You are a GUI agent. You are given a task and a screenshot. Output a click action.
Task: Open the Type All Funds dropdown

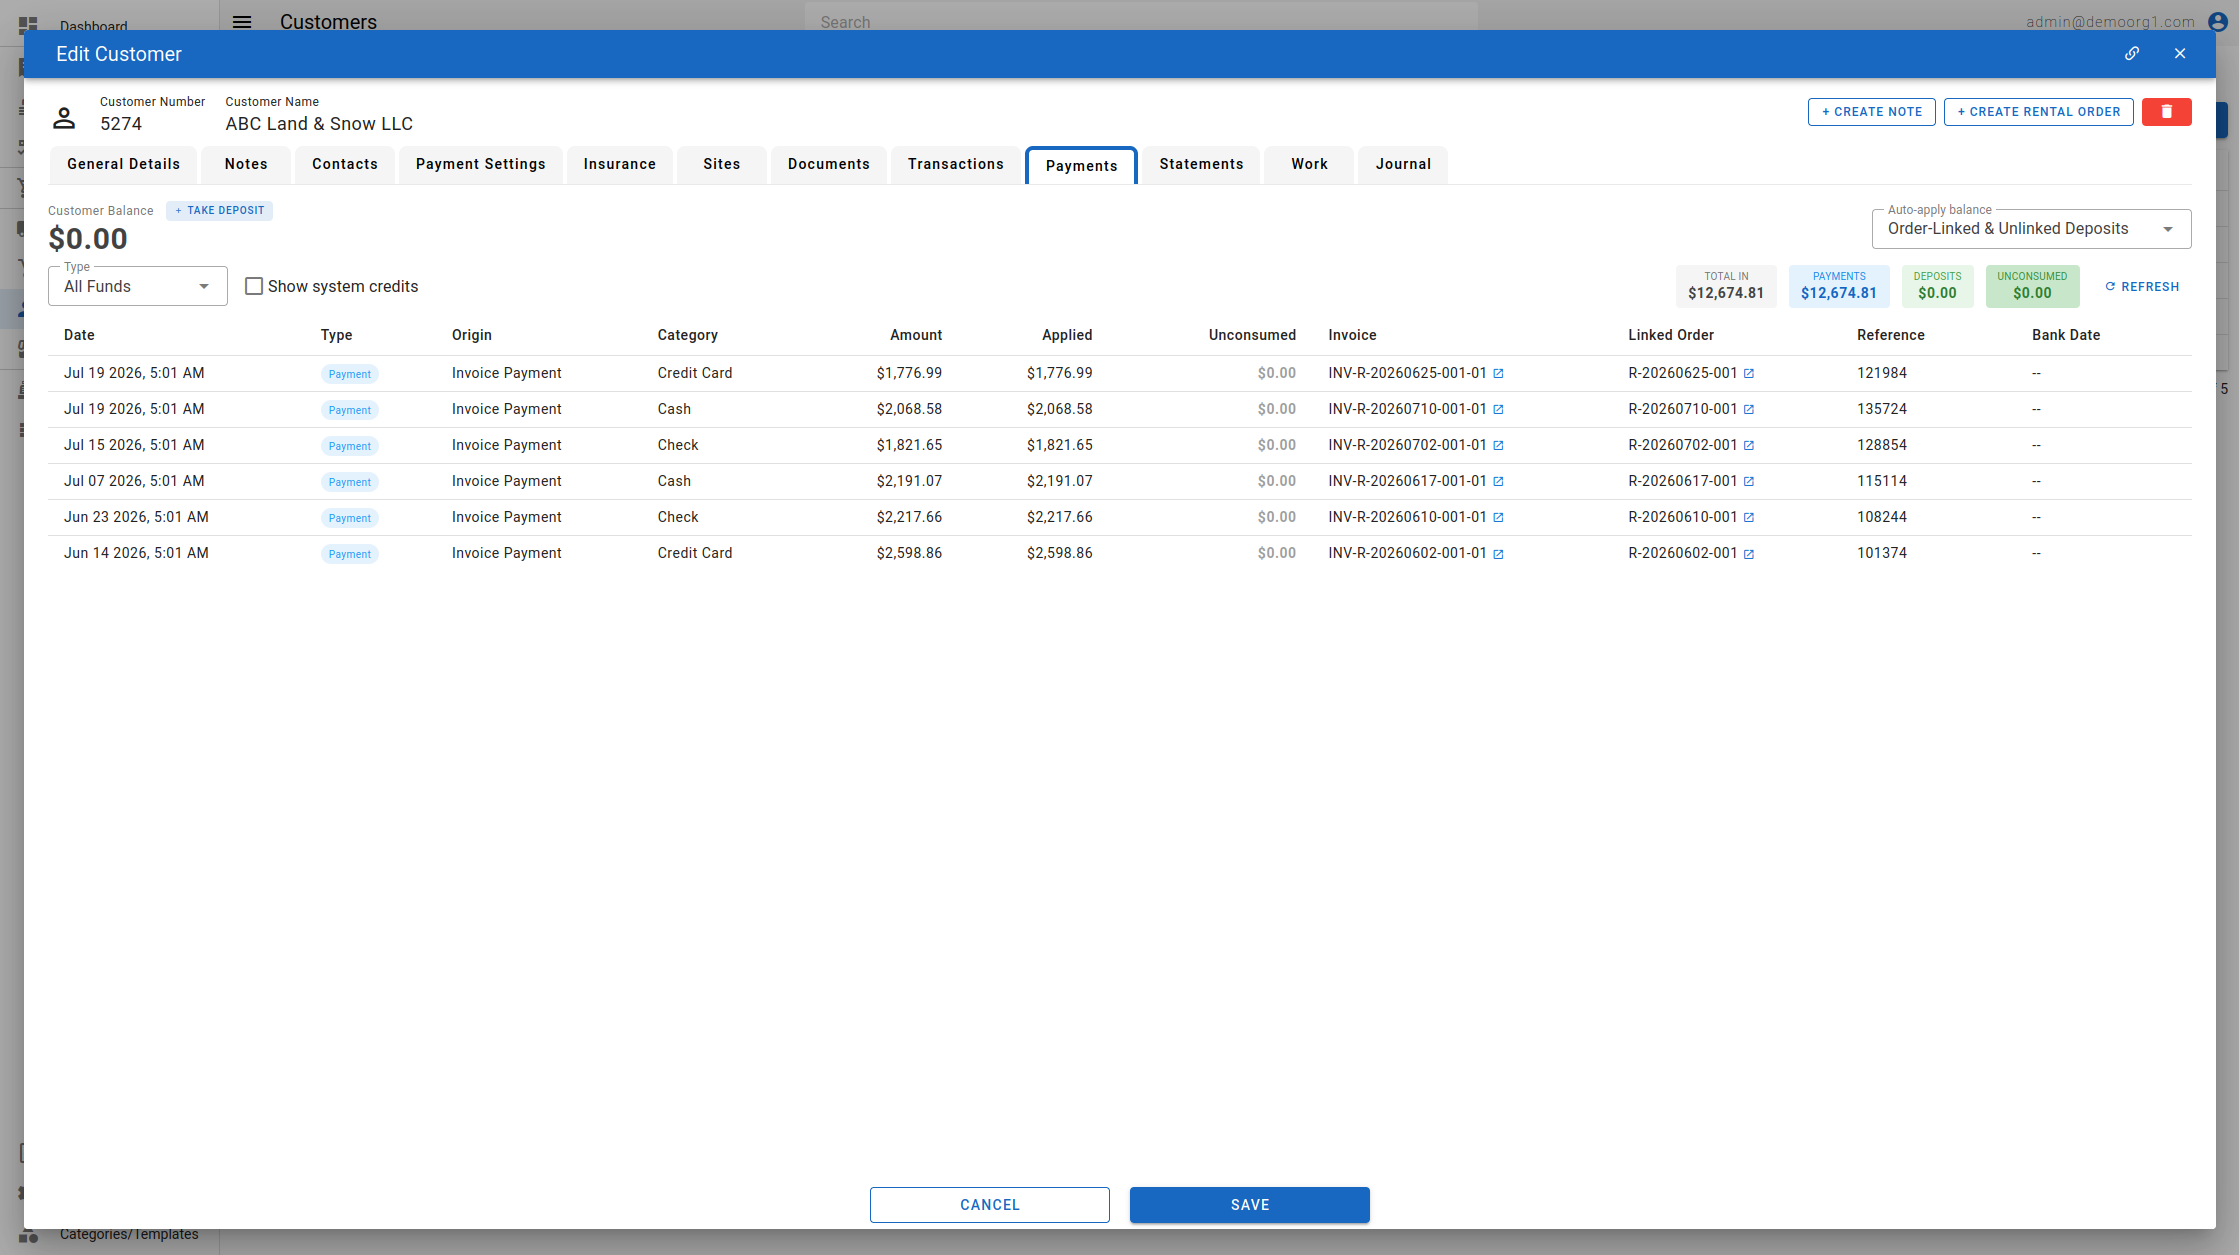tap(138, 286)
